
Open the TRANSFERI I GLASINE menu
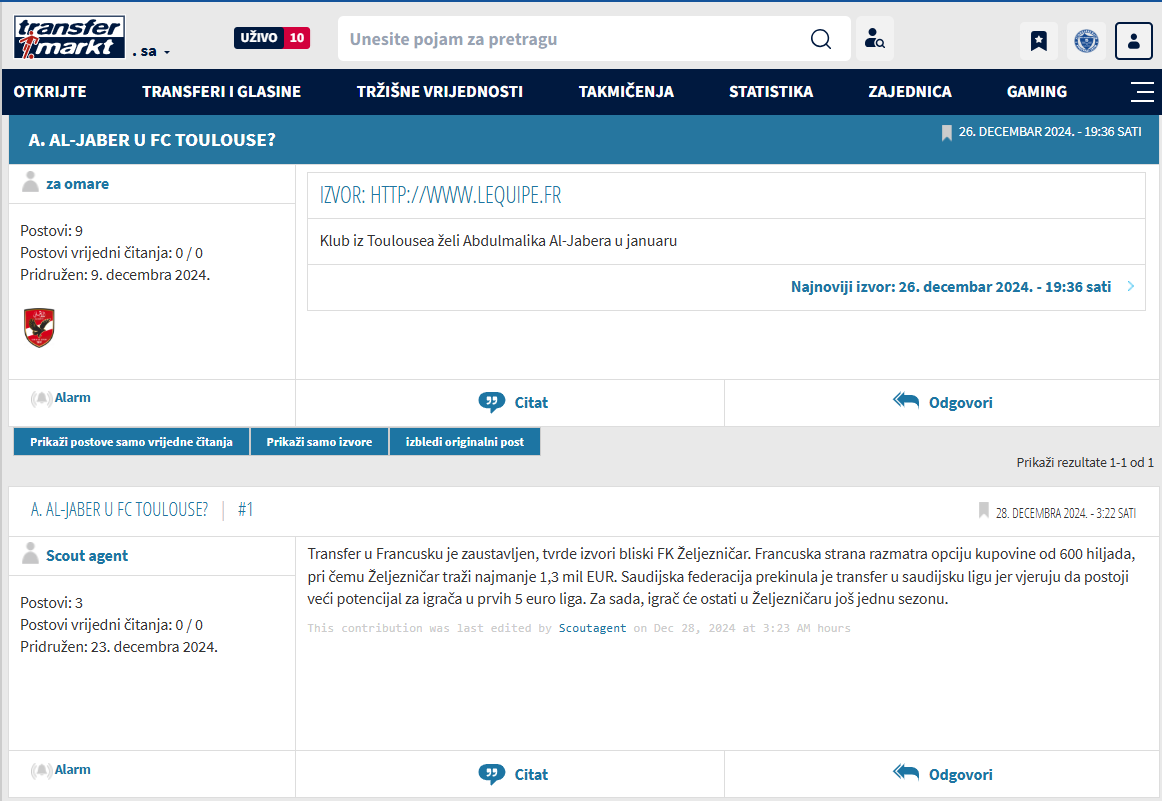(x=221, y=92)
